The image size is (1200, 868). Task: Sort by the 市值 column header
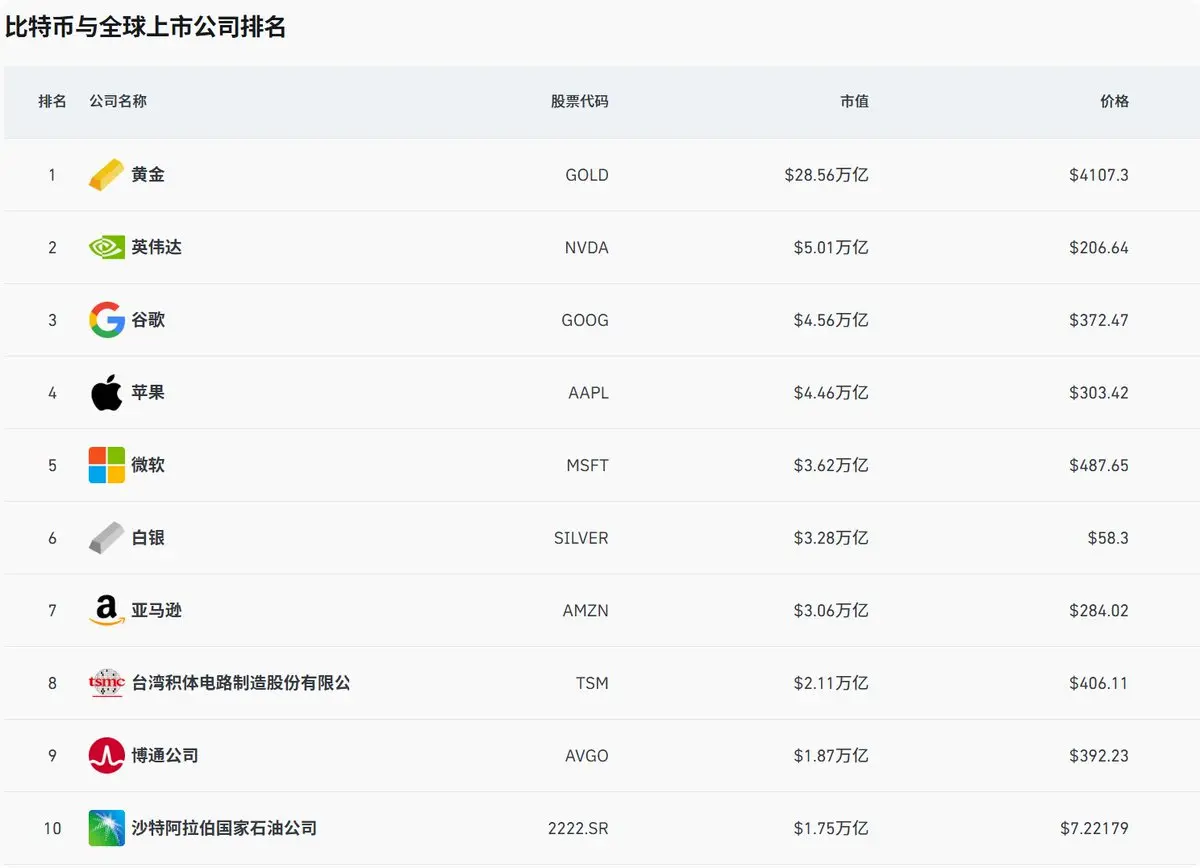pos(854,101)
